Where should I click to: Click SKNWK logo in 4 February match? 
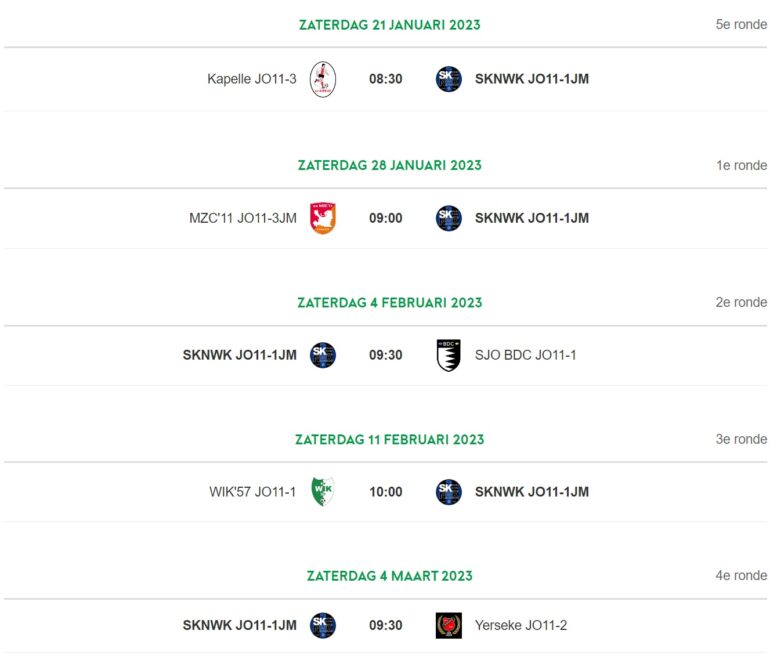[323, 355]
